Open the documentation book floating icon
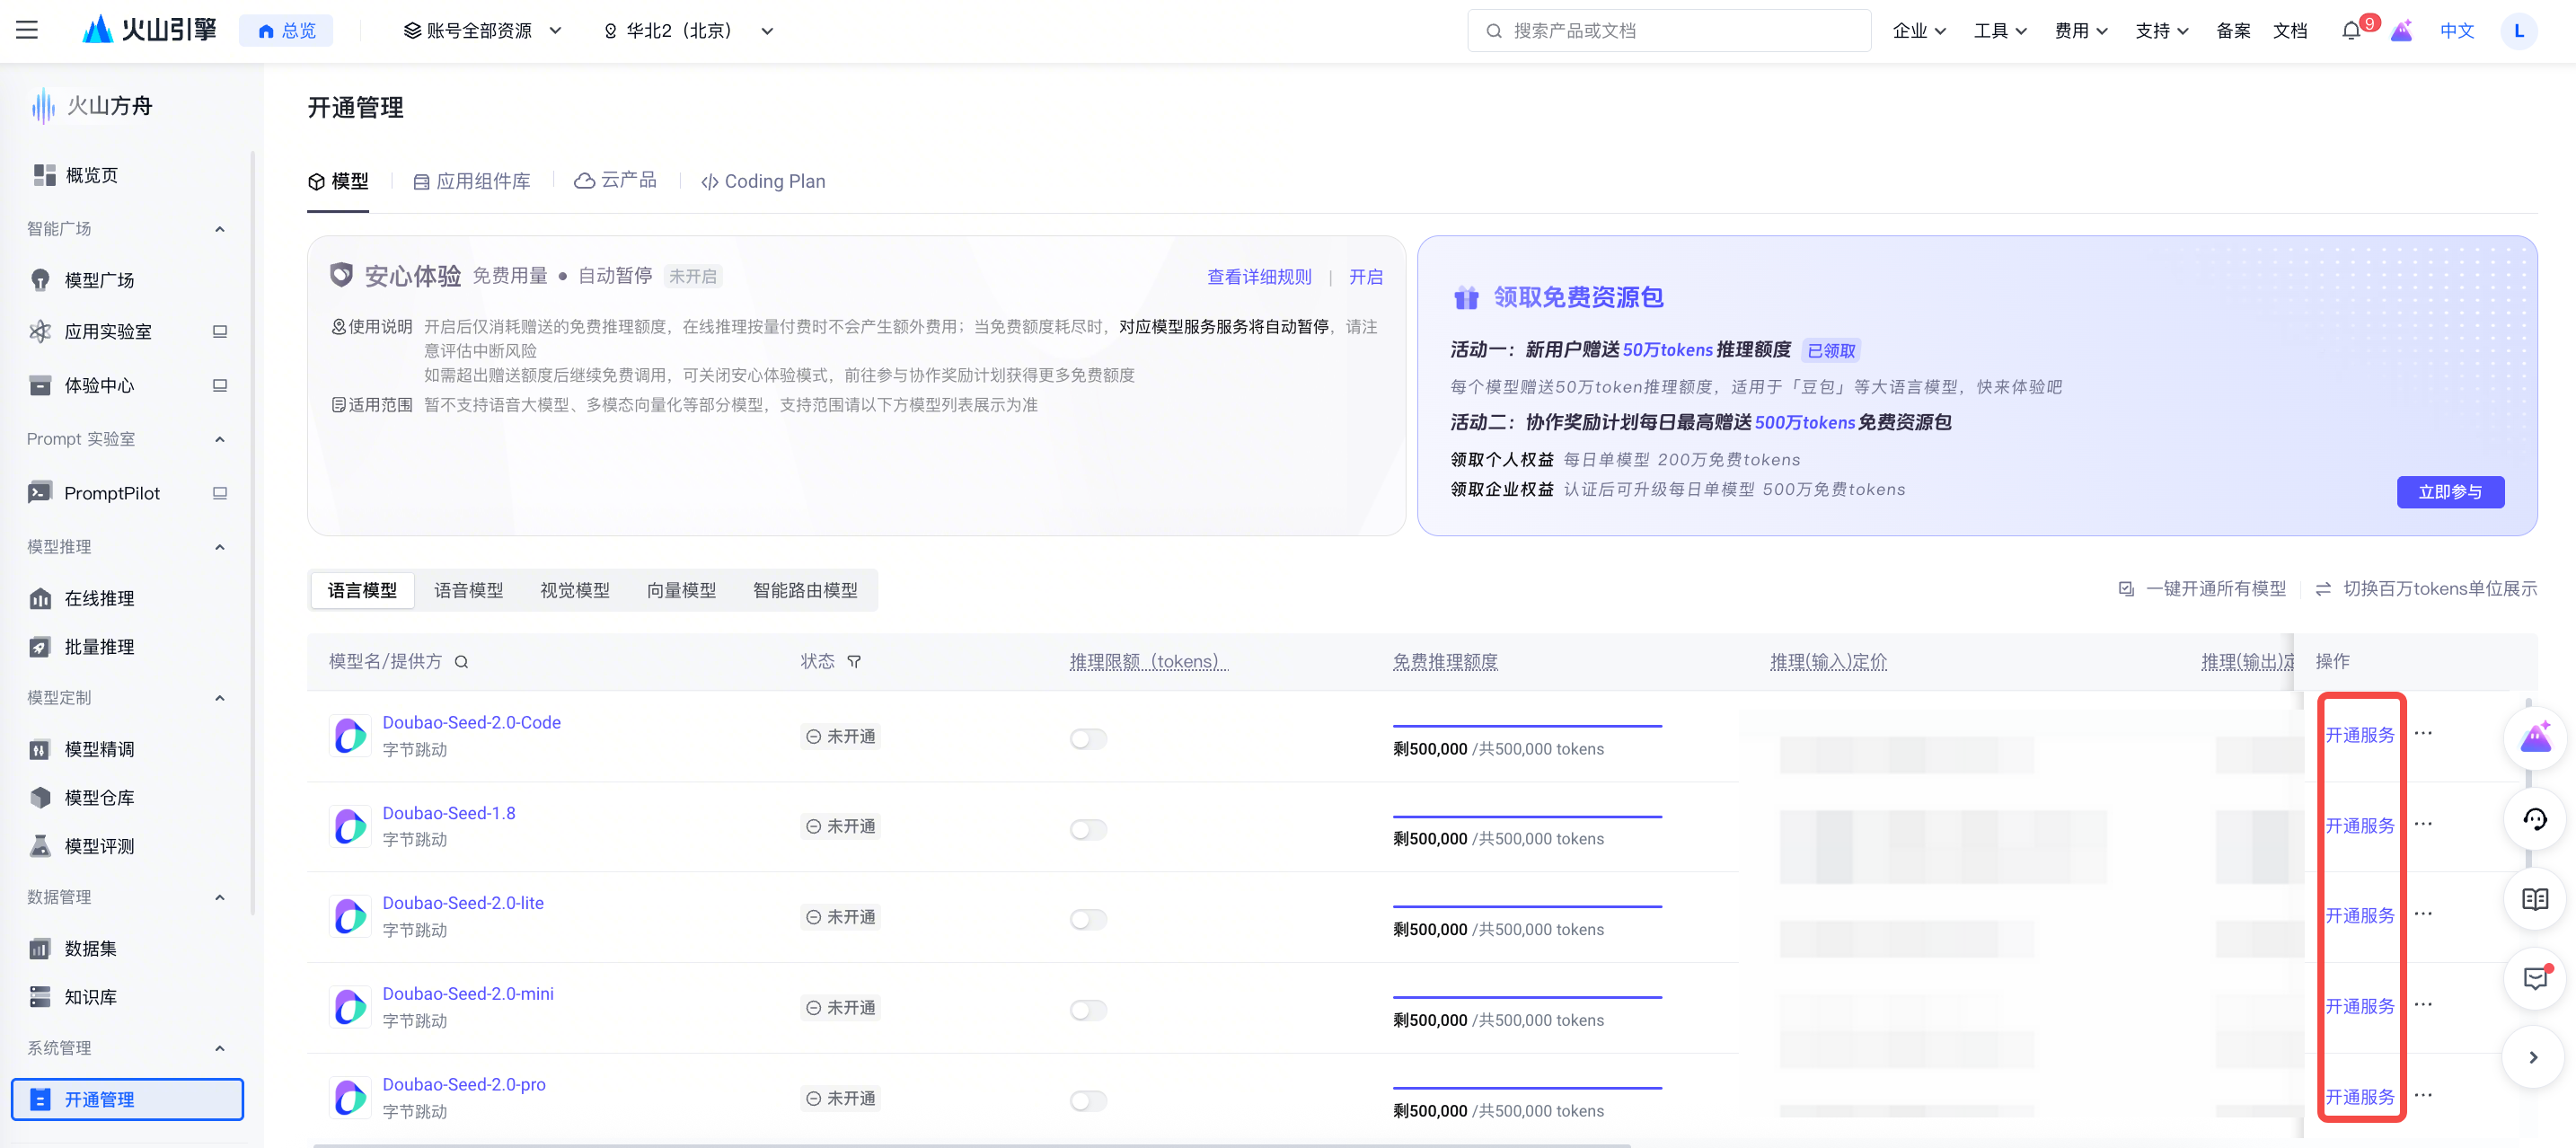This screenshot has height=1148, width=2576. tap(2534, 899)
